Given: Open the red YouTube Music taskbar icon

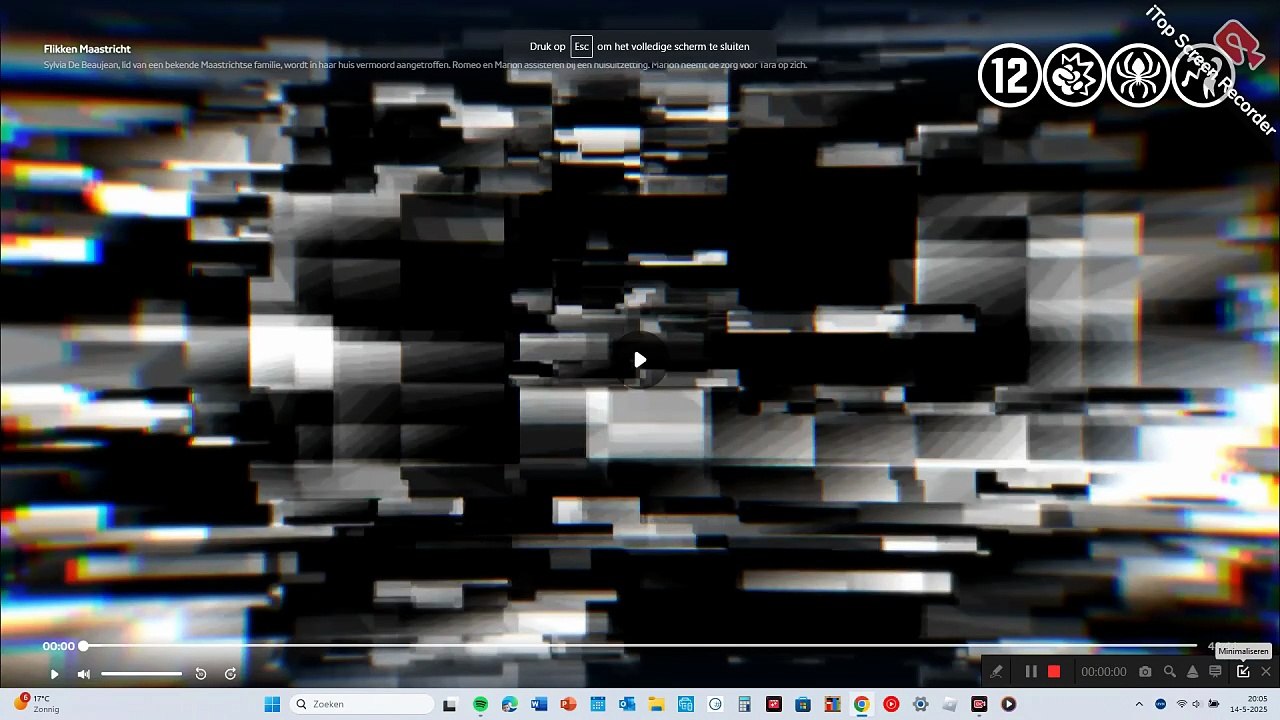Looking at the screenshot, I should pos(891,704).
